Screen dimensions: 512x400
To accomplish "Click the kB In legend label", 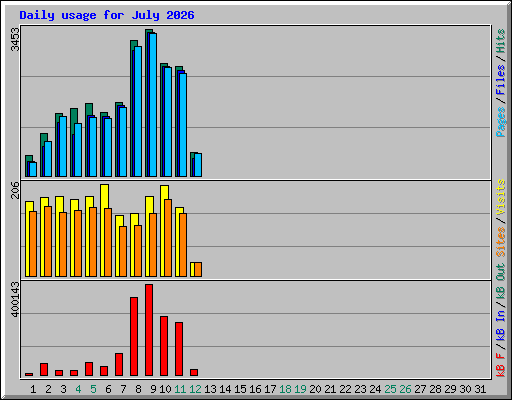I will (500, 317).
